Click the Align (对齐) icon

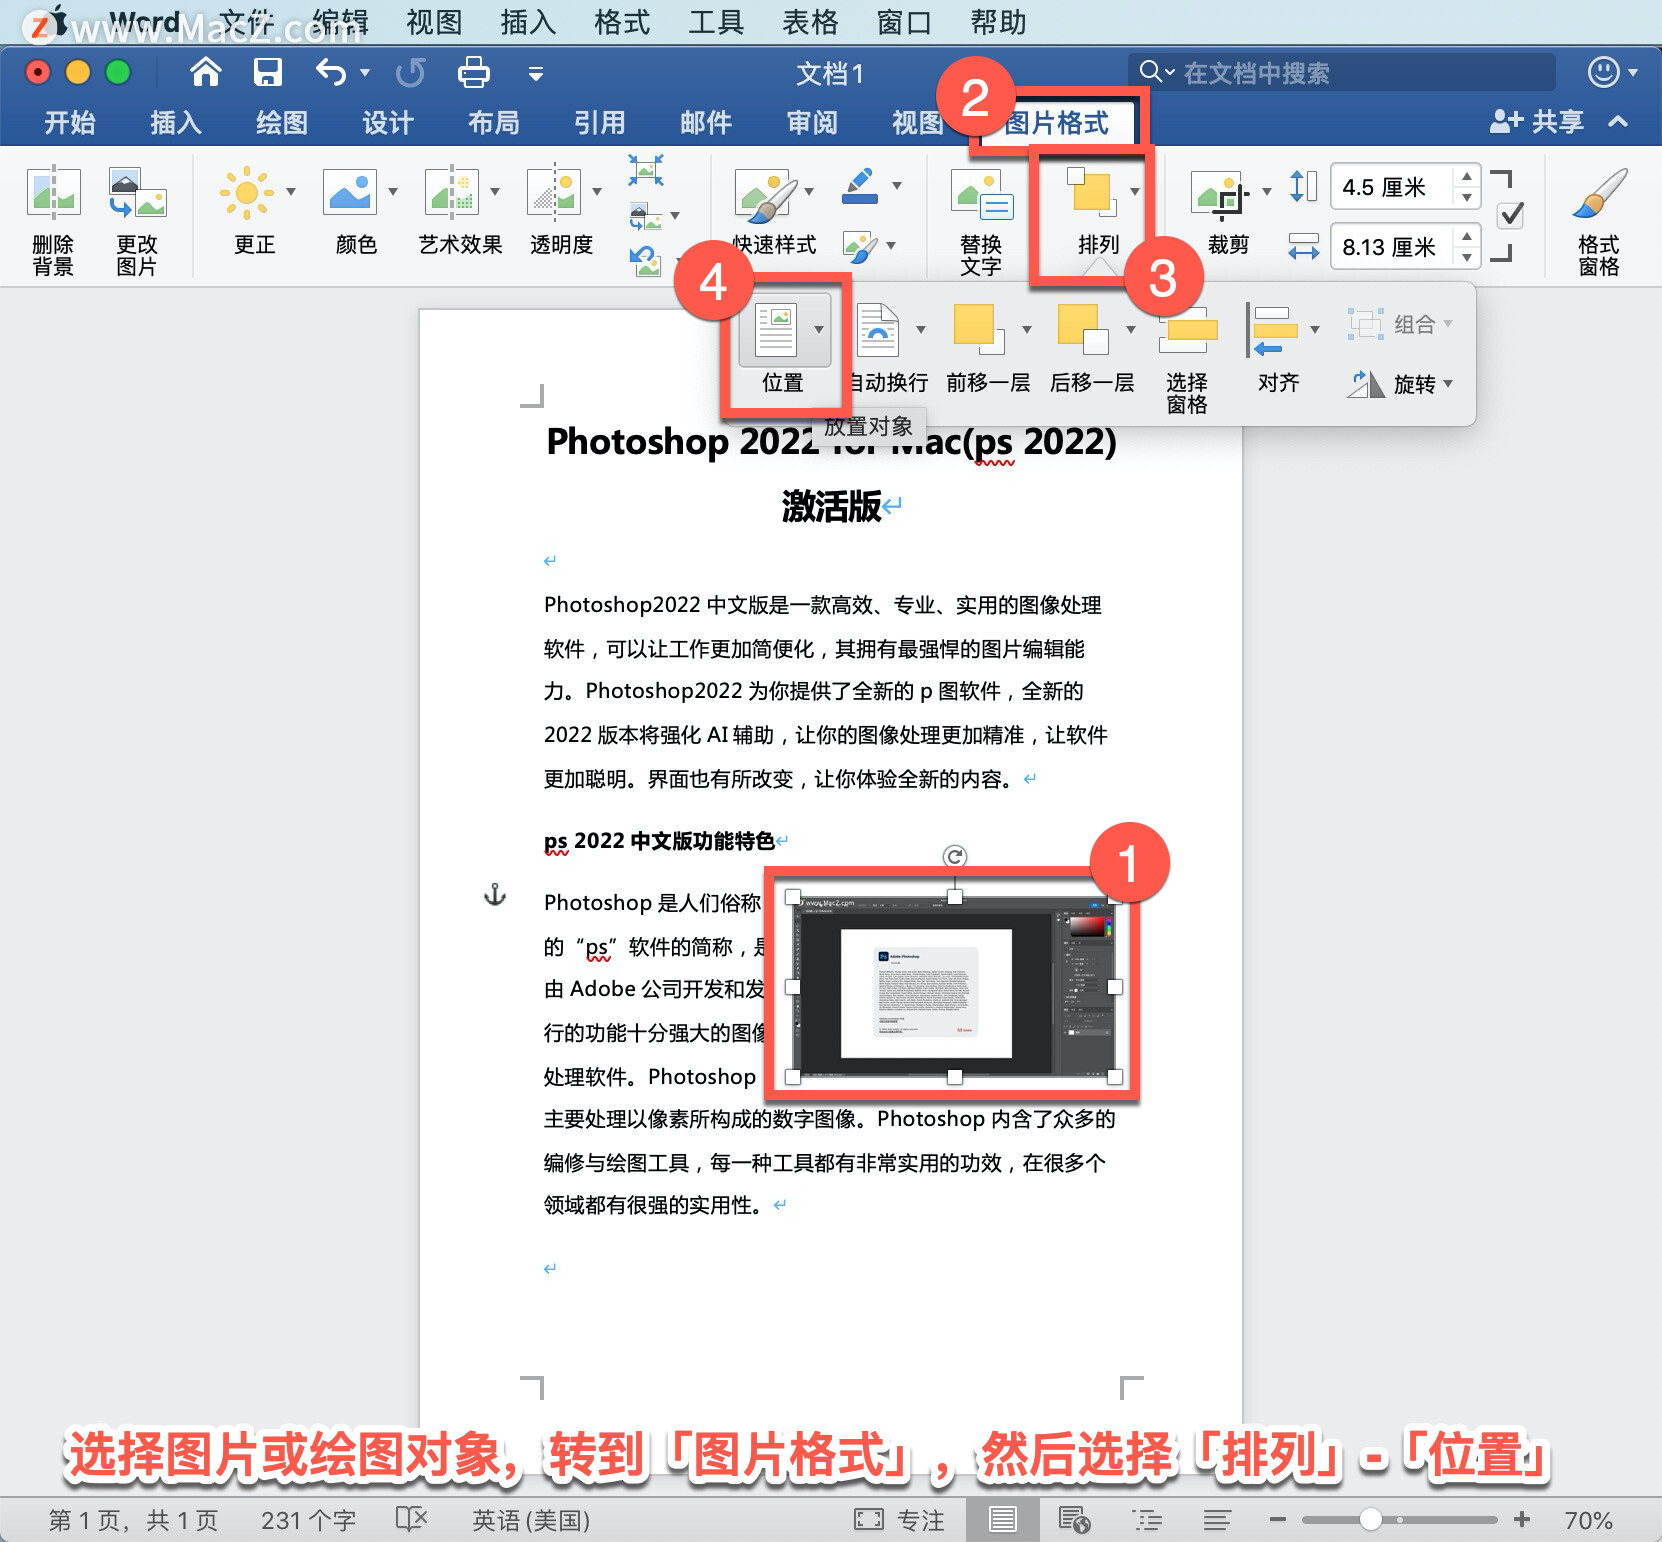pos(1272,330)
